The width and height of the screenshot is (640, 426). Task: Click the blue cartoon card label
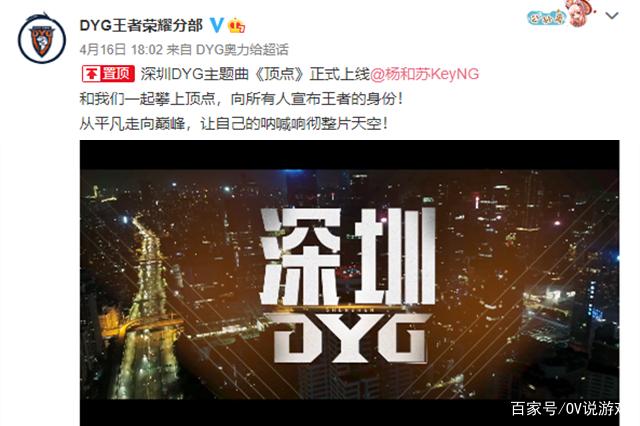point(546,17)
